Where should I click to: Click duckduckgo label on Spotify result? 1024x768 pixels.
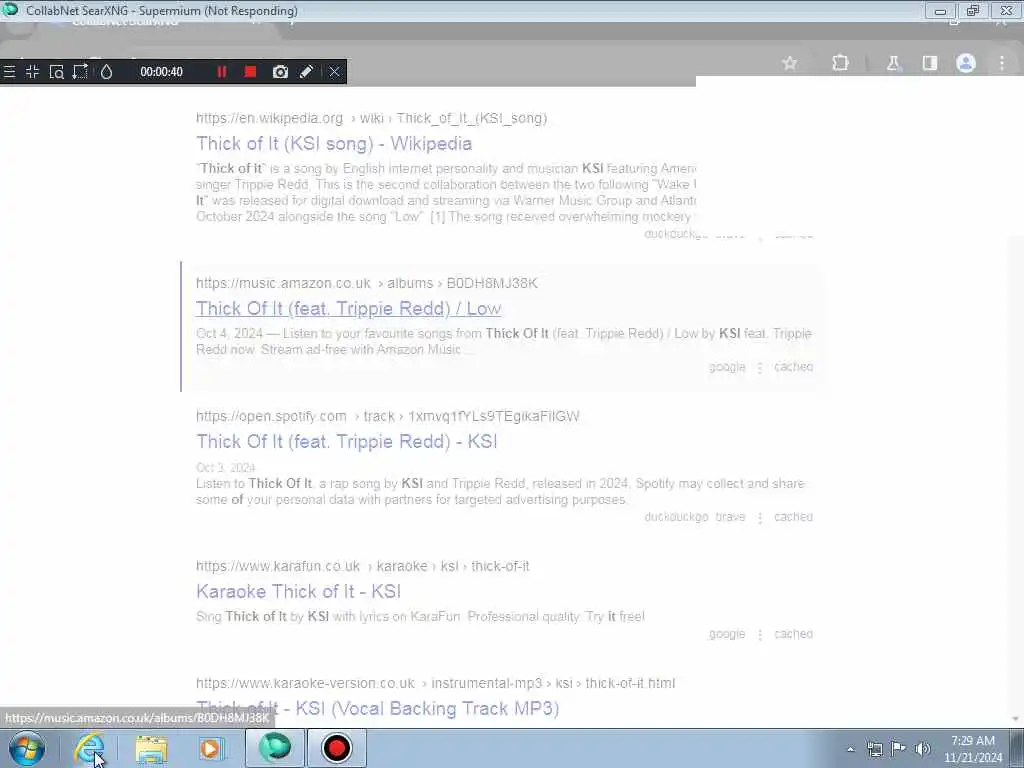[676, 517]
